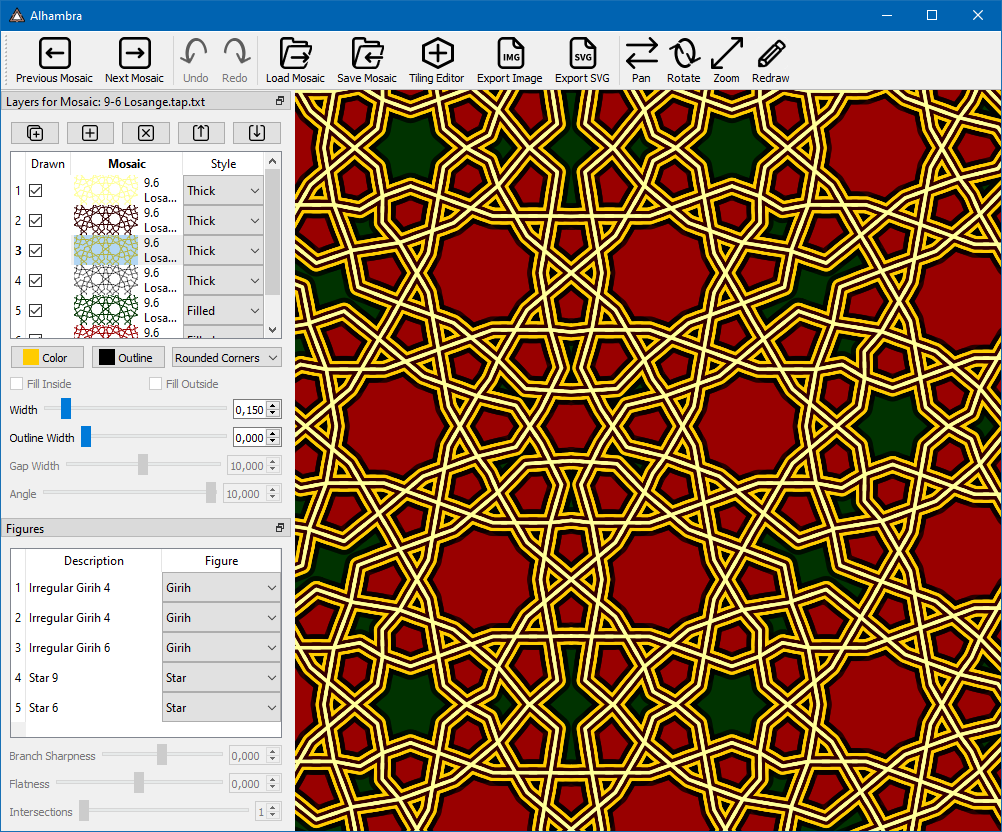Viewport: 1002px width, 832px height.
Task: Click the Figure column header
Action: click(x=221, y=560)
